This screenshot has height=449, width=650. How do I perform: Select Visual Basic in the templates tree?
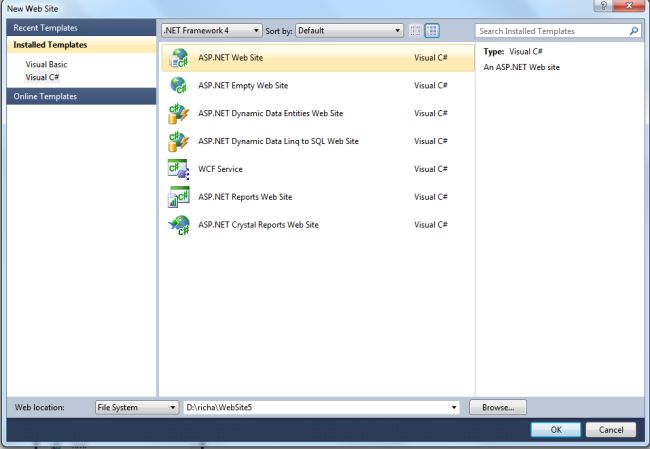pyautogui.click(x=46, y=64)
